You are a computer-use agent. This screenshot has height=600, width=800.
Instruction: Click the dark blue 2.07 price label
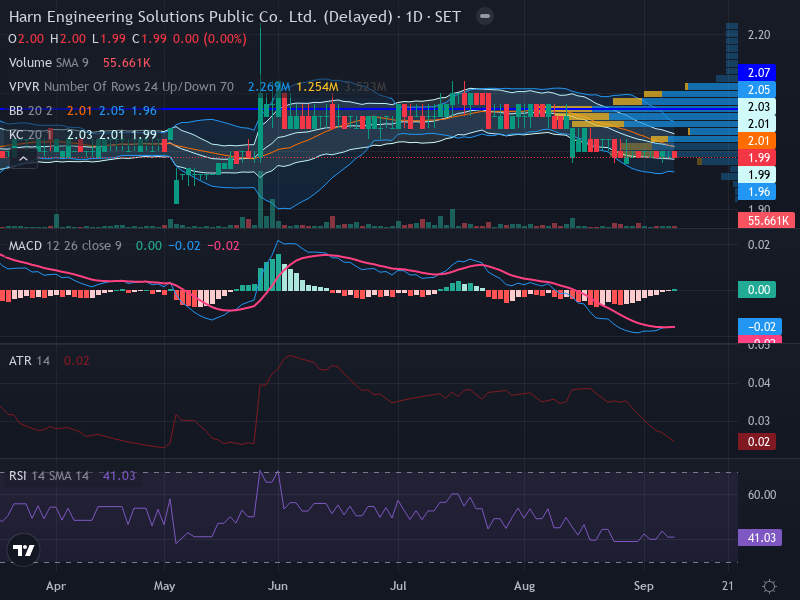point(757,72)
